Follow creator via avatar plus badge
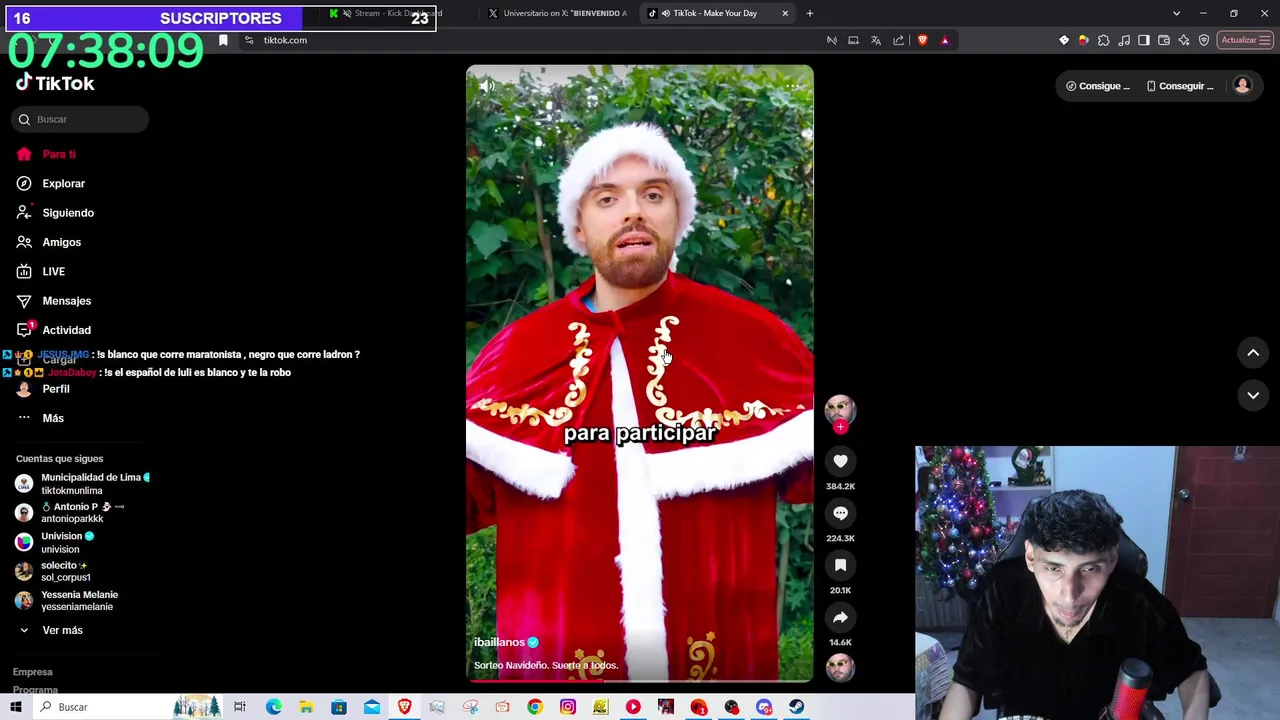This screenshot has height=720, width=1280. (840, 427)
